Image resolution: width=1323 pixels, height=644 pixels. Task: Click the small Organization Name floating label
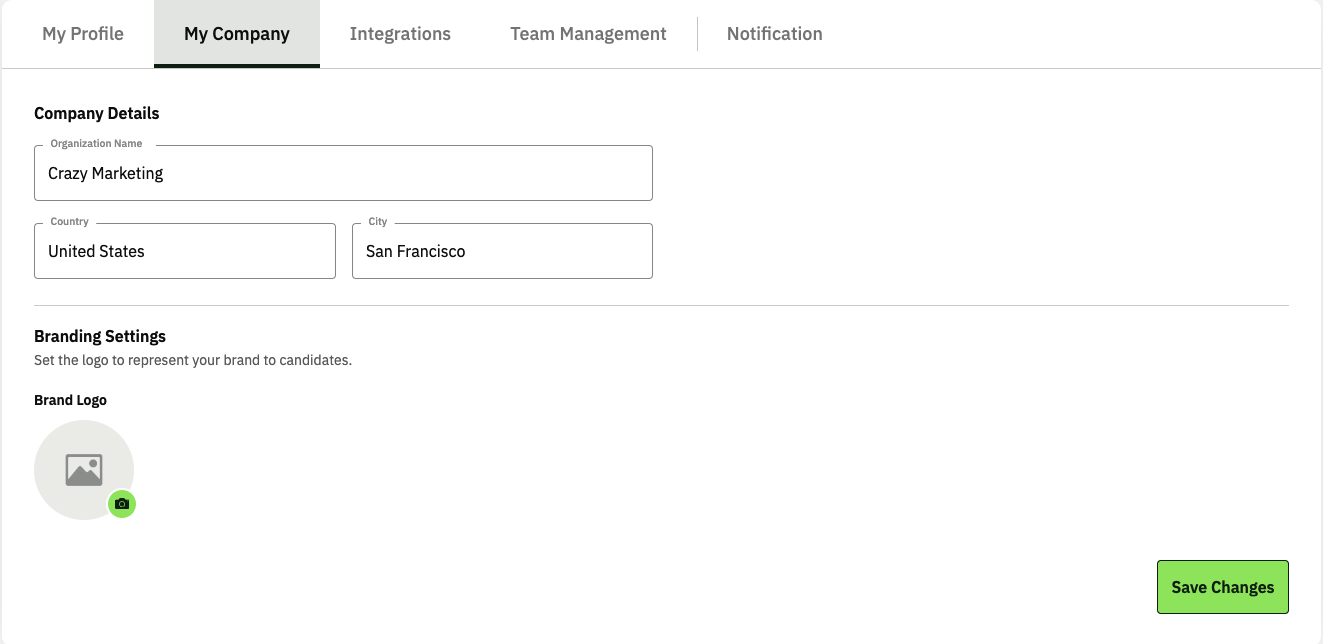click(x=96, y=144)
